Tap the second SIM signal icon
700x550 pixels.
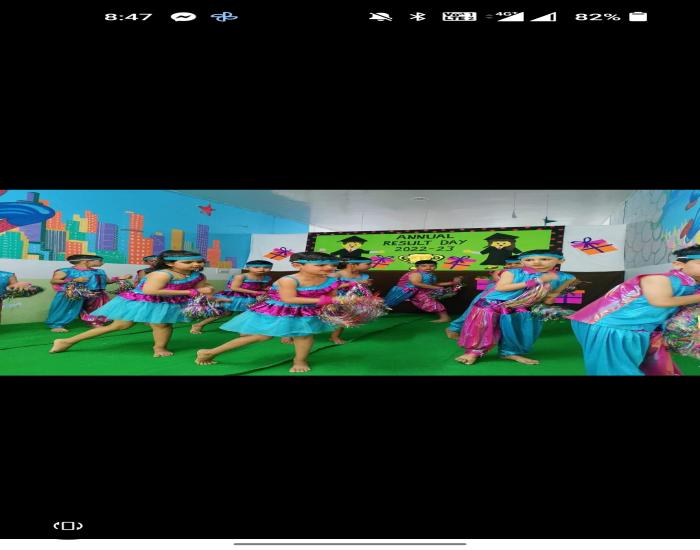[543, 17]
